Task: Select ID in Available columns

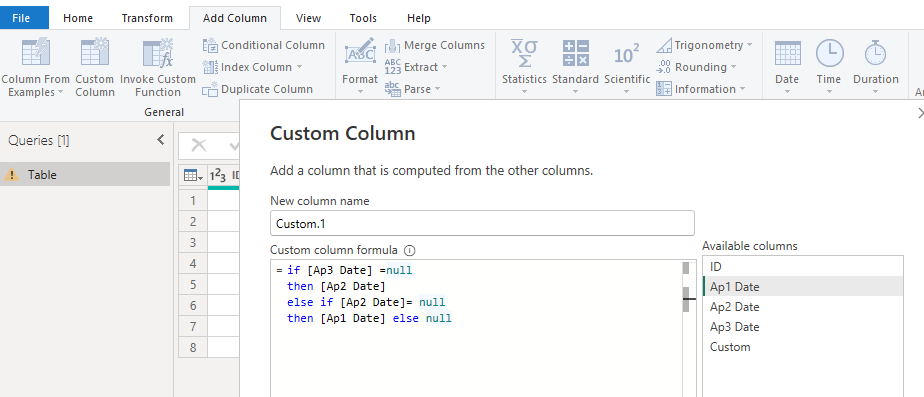Action: tap(803, 267)
